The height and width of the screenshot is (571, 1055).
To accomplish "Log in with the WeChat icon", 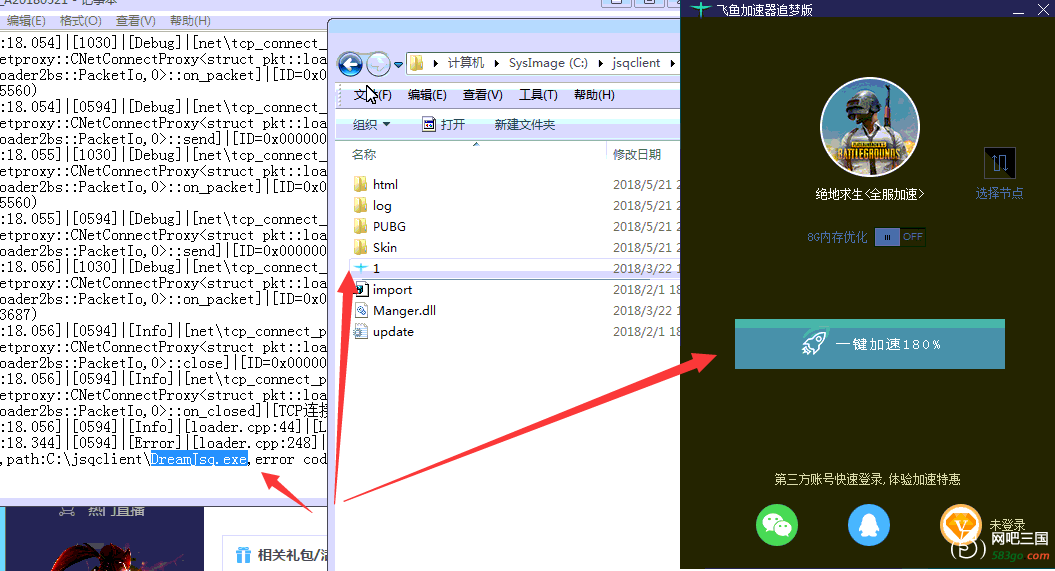I will (777, 525).
